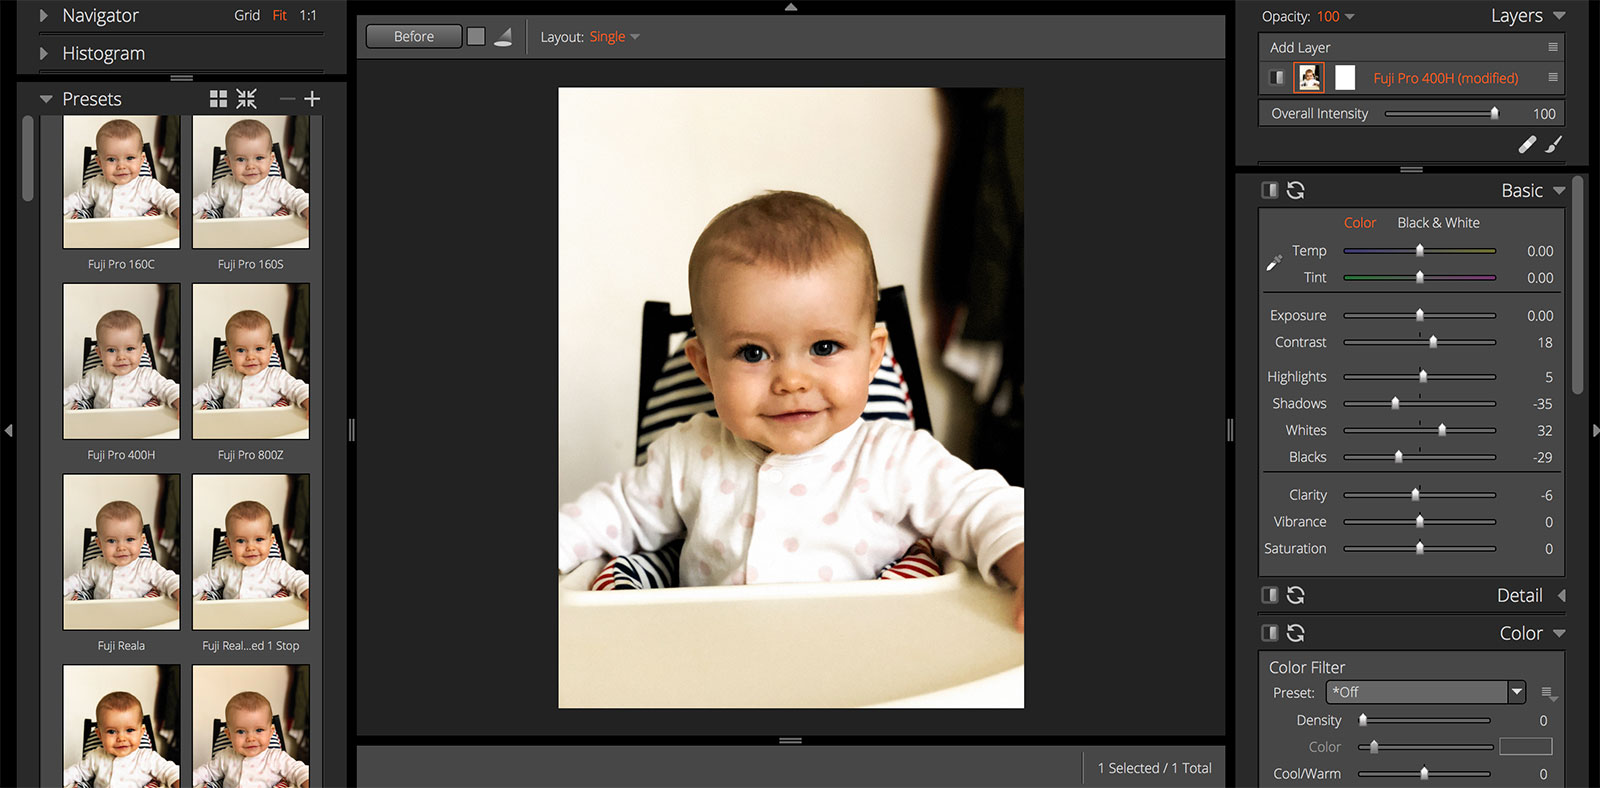Click the Shadows slider handle
1600x788 pixels.
[1395, 403]
